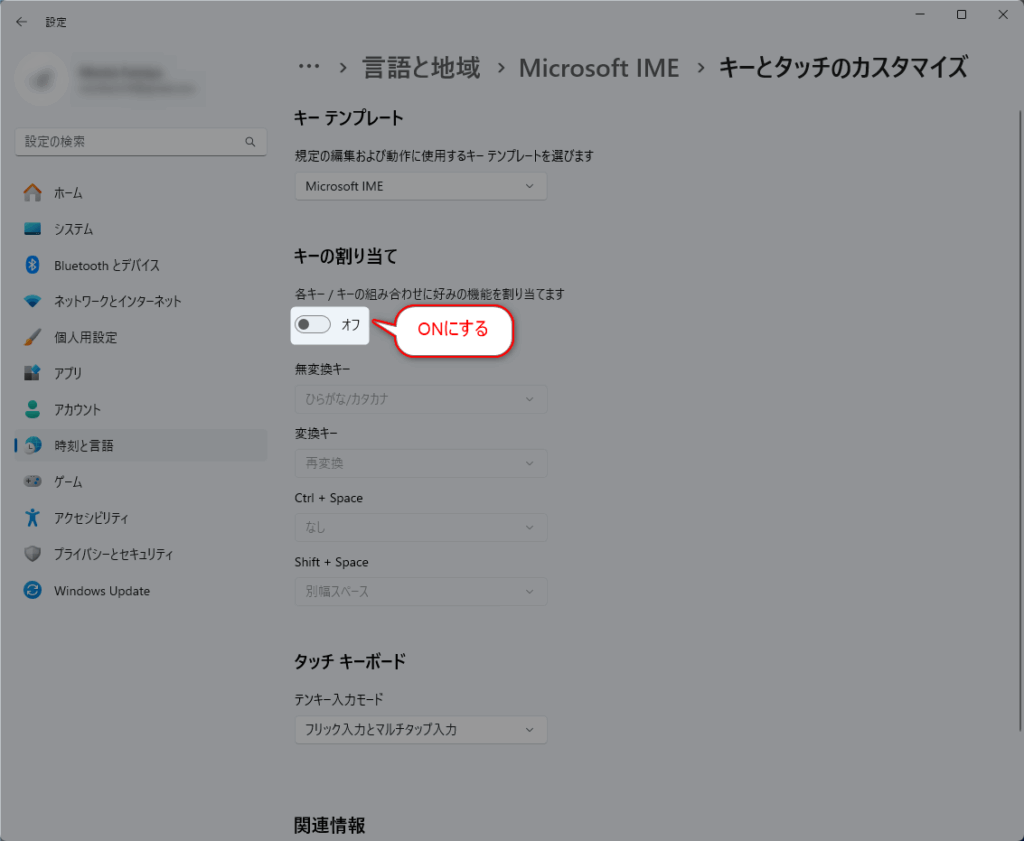This screenshot has width=1024, height=841.
Task: Click the プライバシーとセキュリティ shield icon
Action: click(x=32, y=554)
